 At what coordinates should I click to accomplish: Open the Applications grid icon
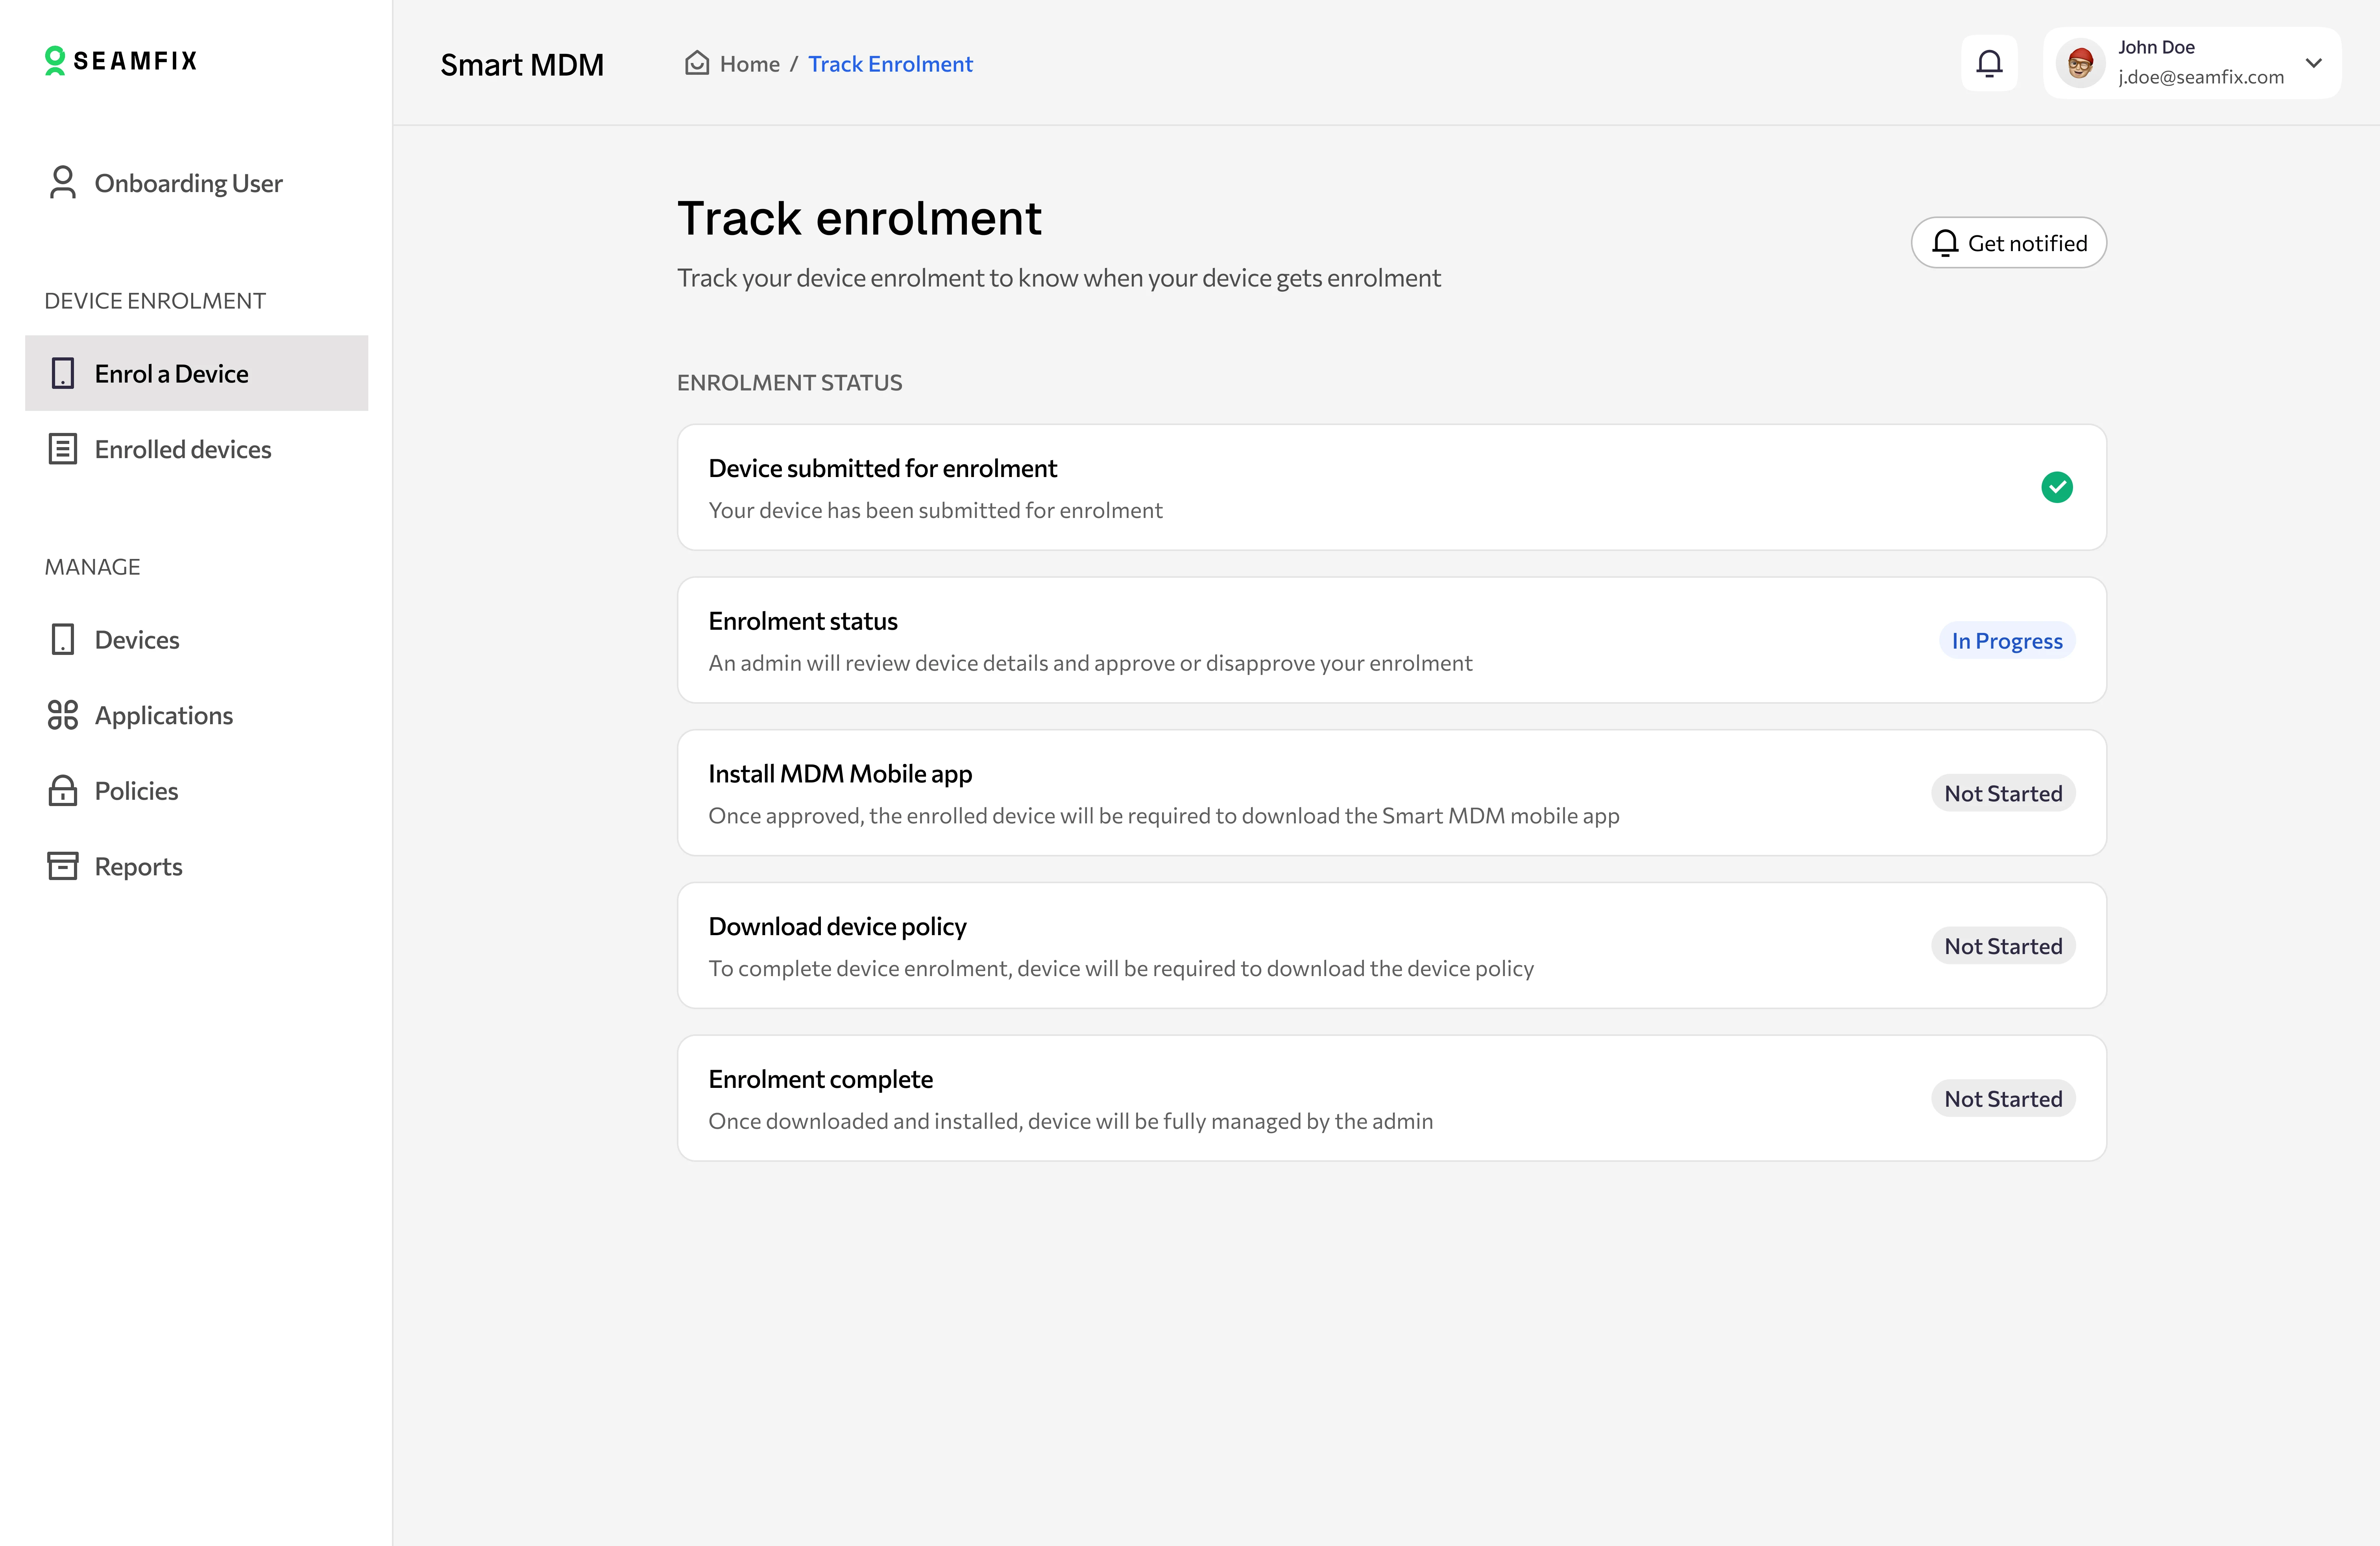pyautogui.click(x=62, y=715)
